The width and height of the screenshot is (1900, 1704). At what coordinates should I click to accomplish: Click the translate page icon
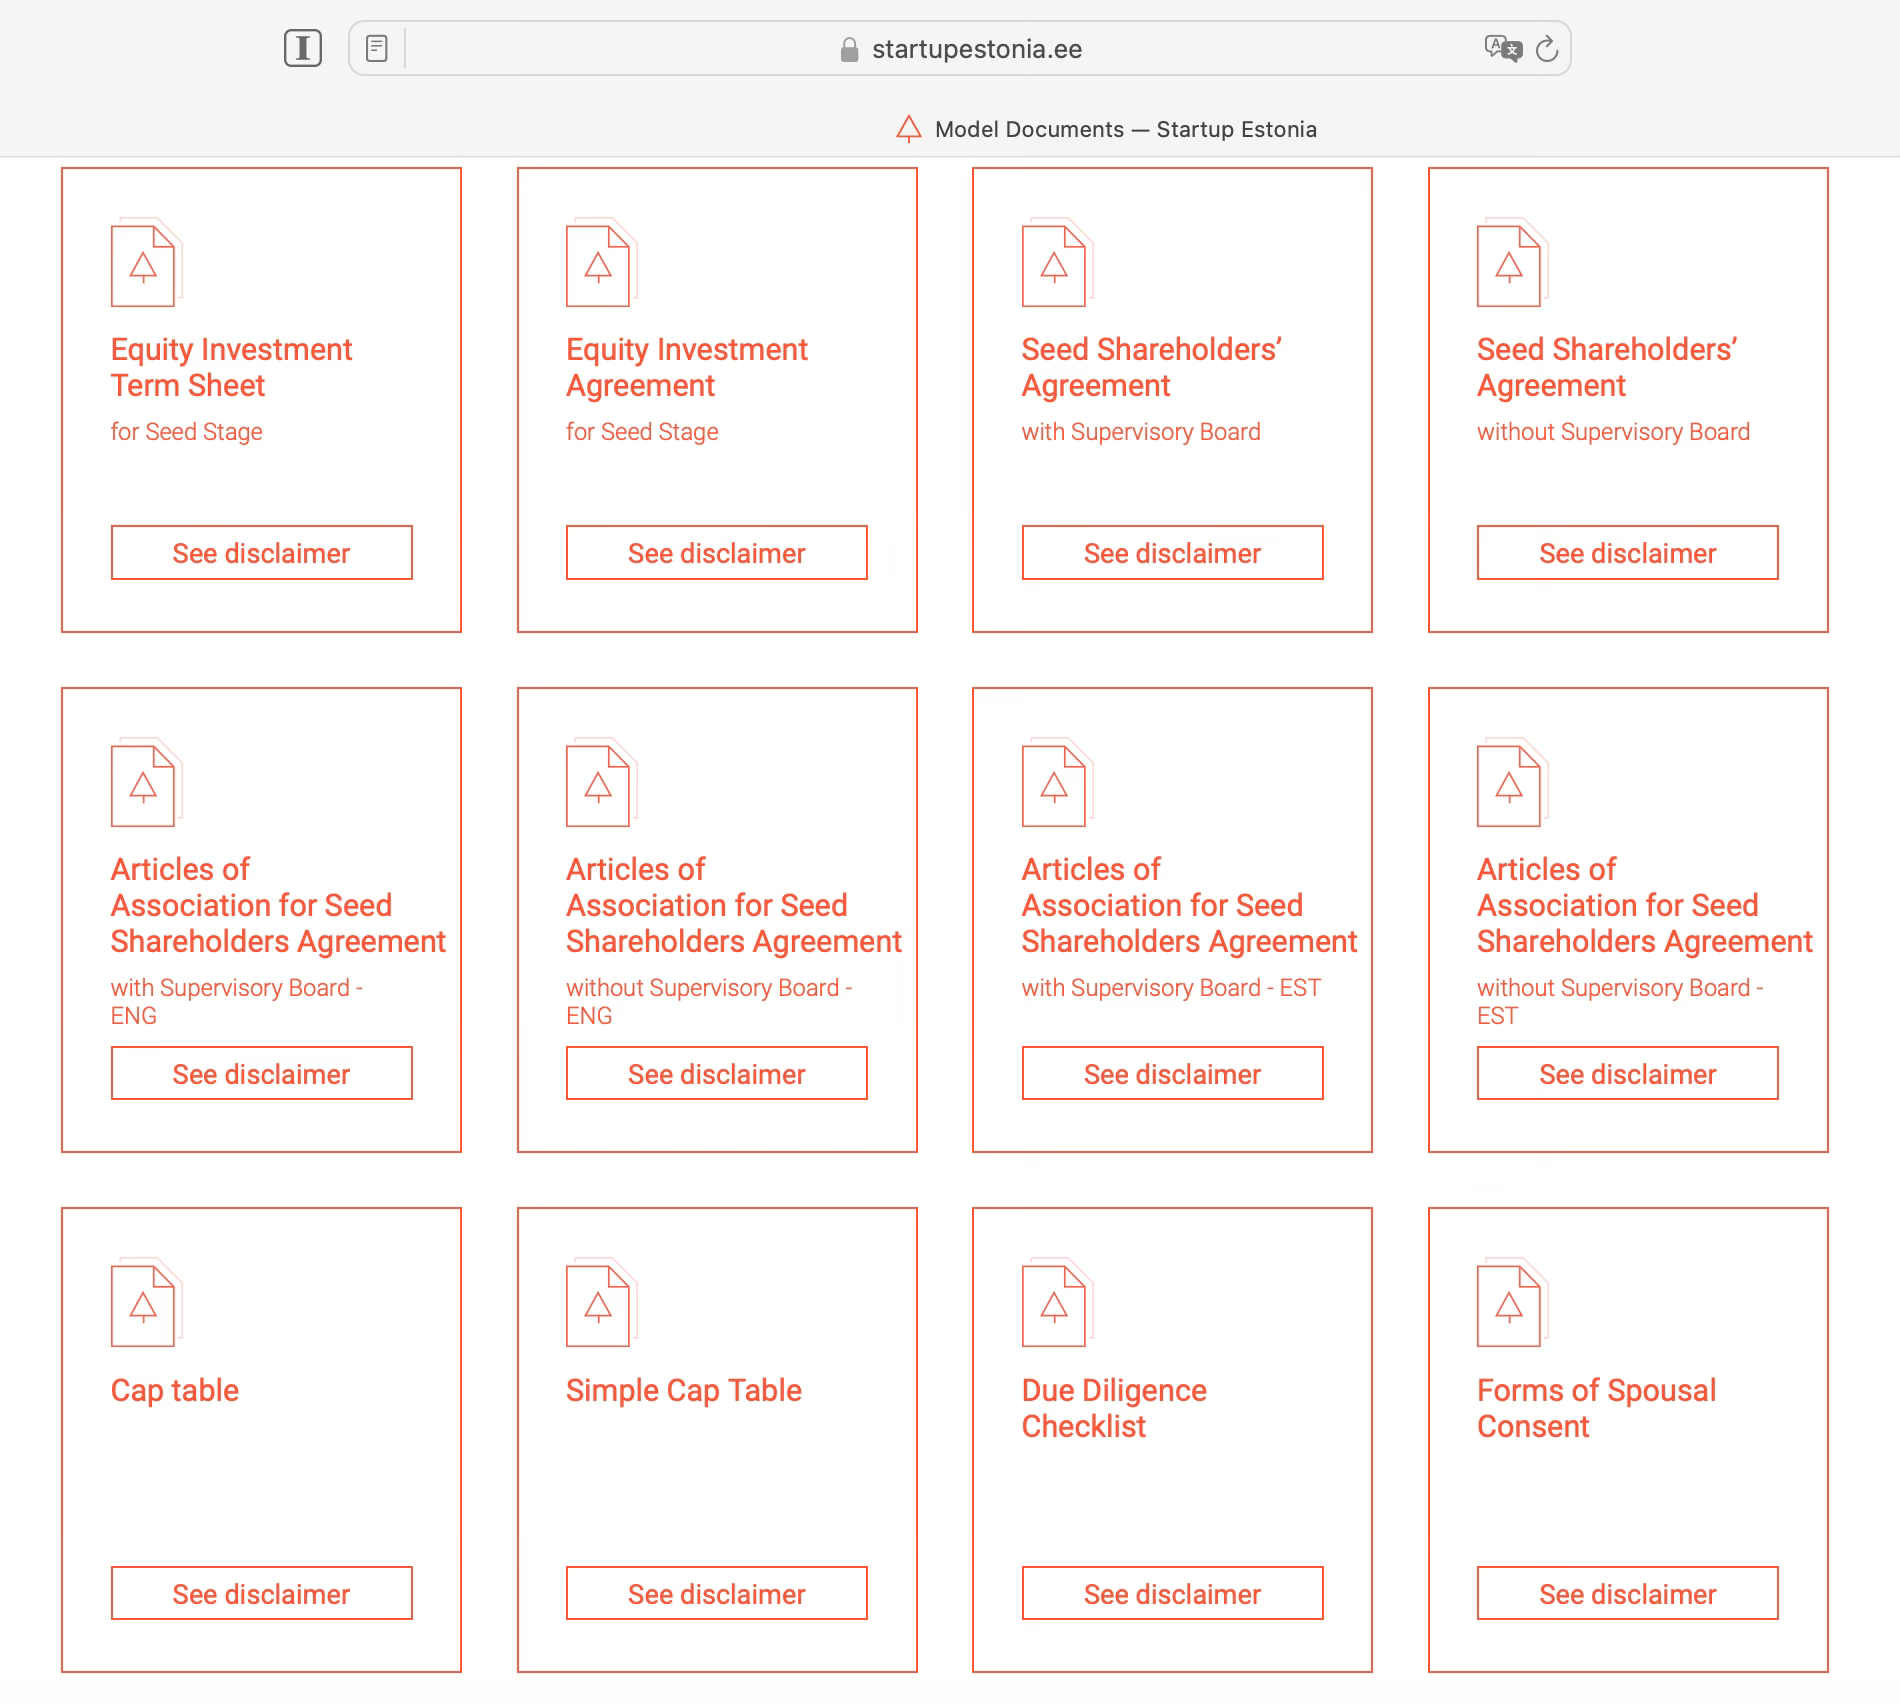(x=1502, y=48)
